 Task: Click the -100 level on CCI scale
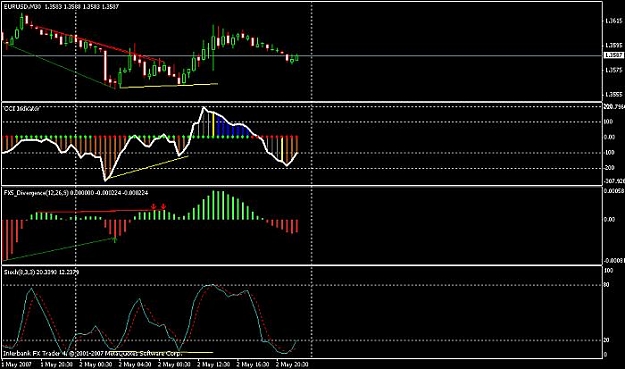pyautogui.click(x=610, y=153)
